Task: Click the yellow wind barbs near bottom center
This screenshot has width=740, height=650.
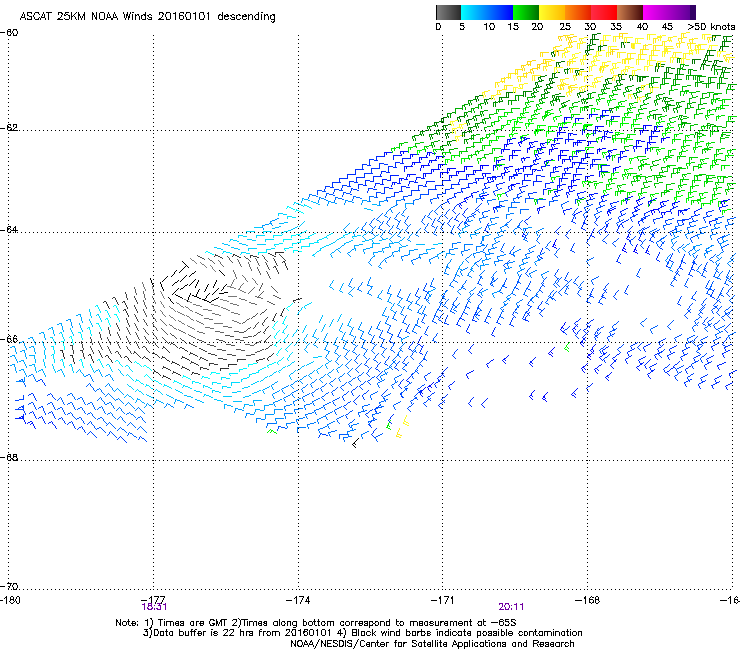Action: [x=402, y=427]
